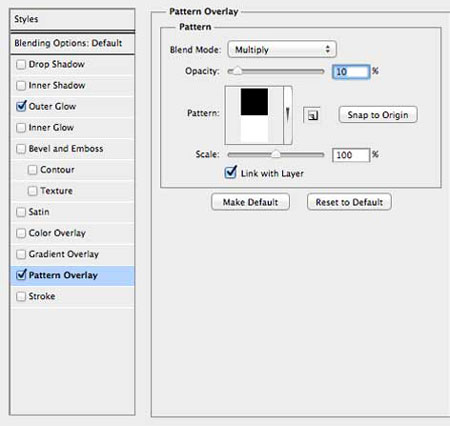
Task: Open the pattern picker arrow
Action: [288, 115]
